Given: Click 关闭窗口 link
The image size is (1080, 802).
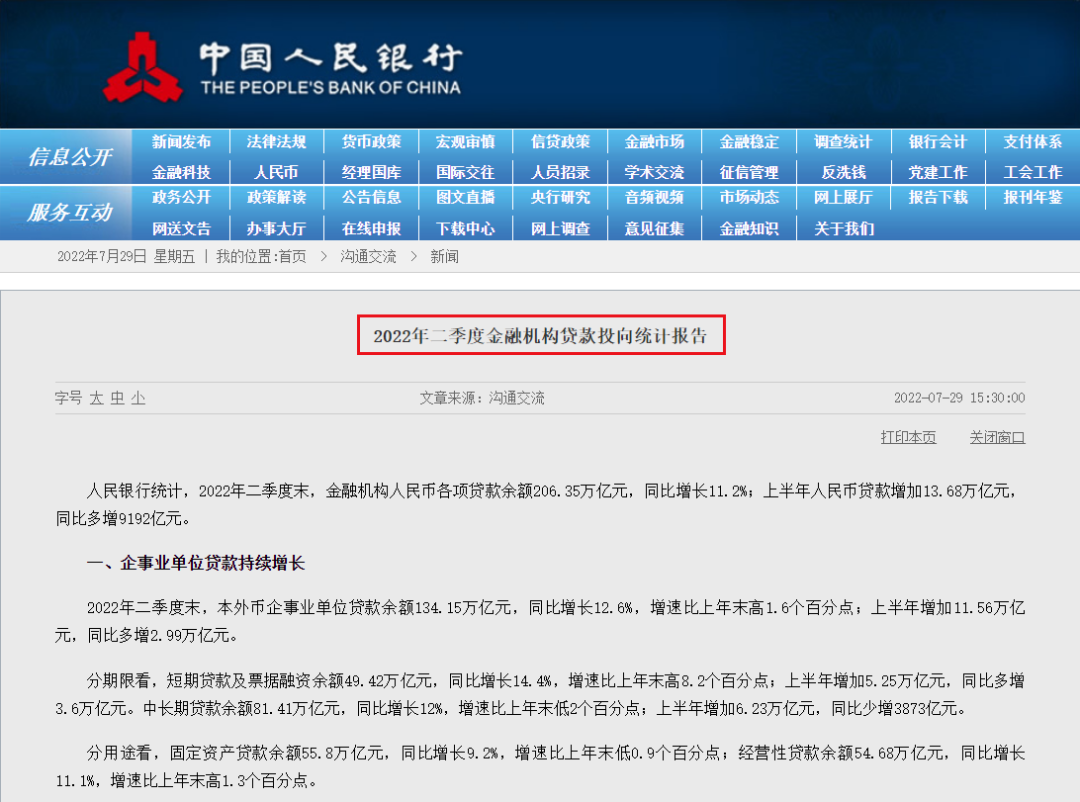Looking at the screenshot, I should (997, 438).
